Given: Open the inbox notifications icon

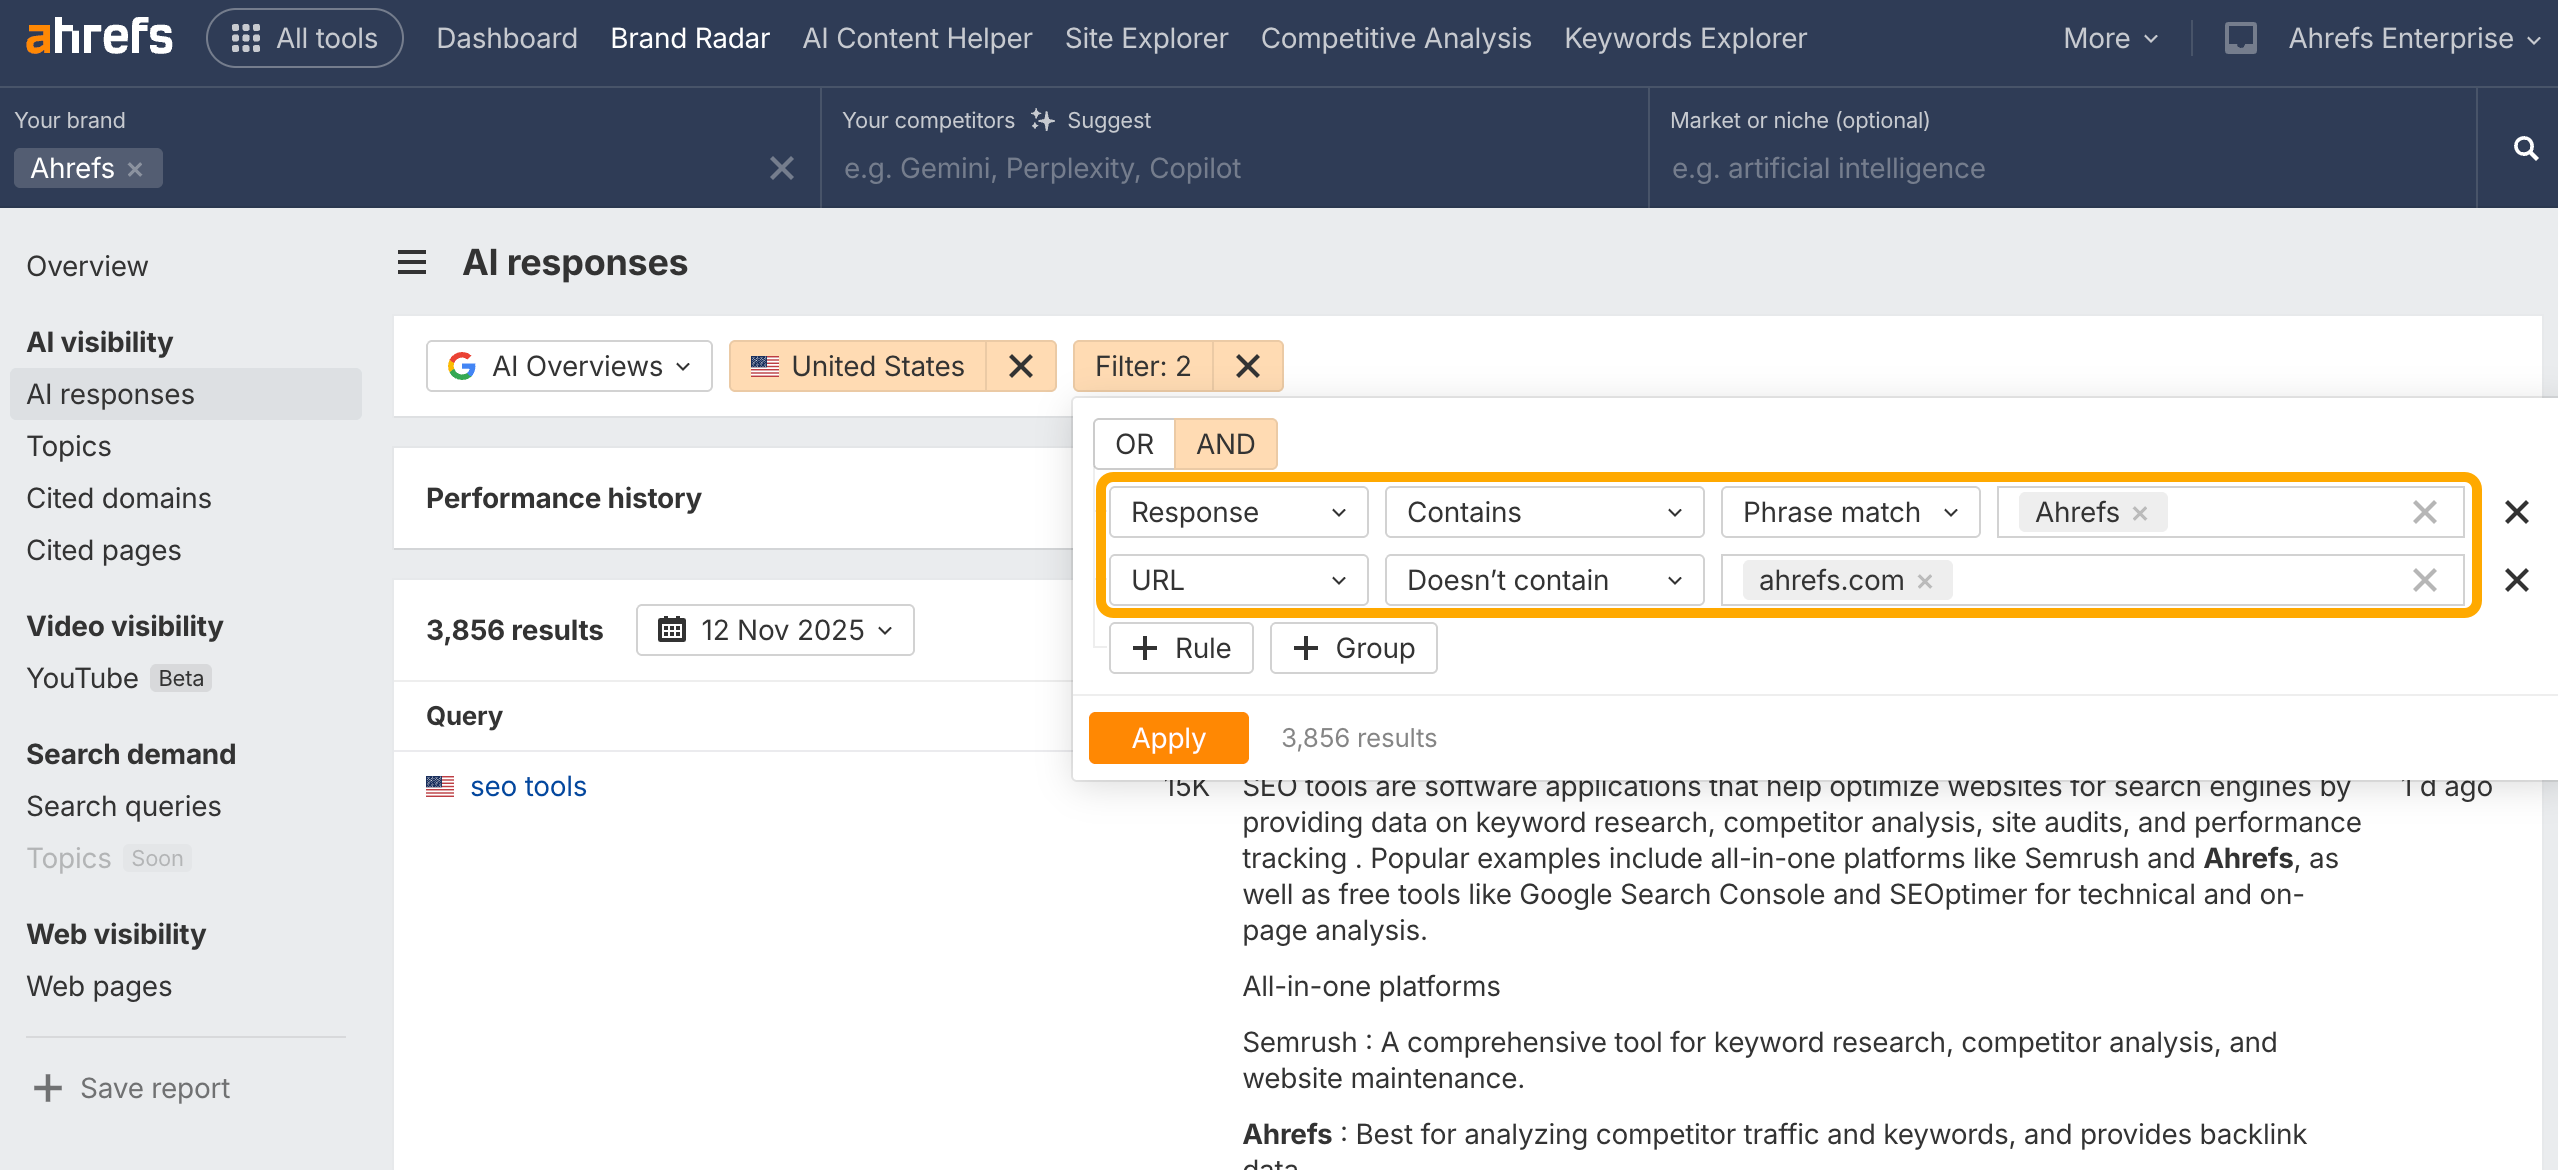Looking at the screenshot, I should coord(2240,38).
